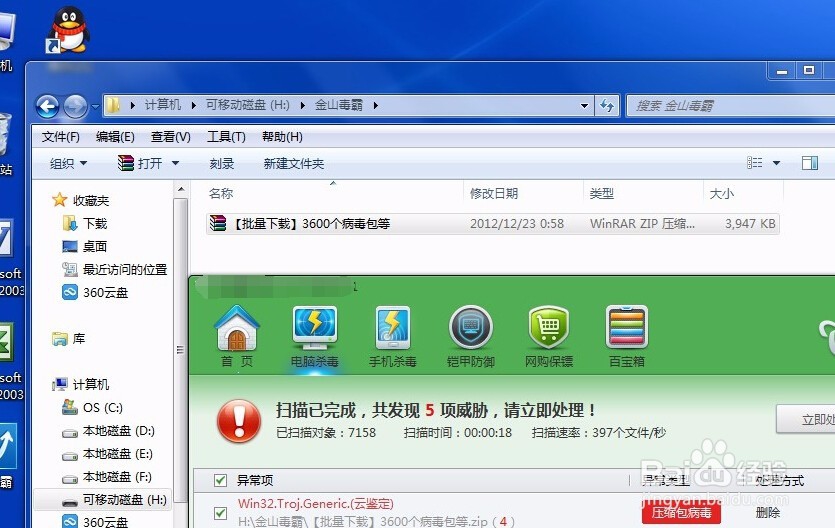Select the WinRAR zip file icon

tap(218, 224)
